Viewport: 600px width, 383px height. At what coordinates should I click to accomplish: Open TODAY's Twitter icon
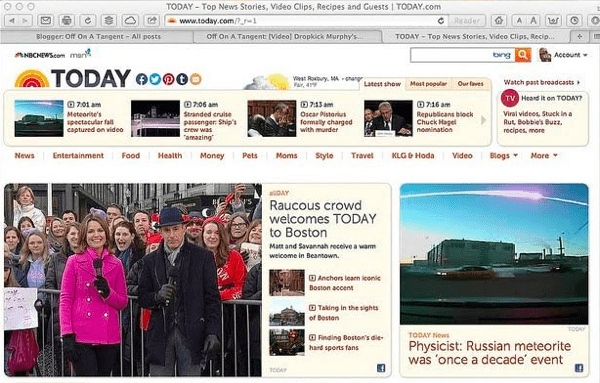click(155, 79)
